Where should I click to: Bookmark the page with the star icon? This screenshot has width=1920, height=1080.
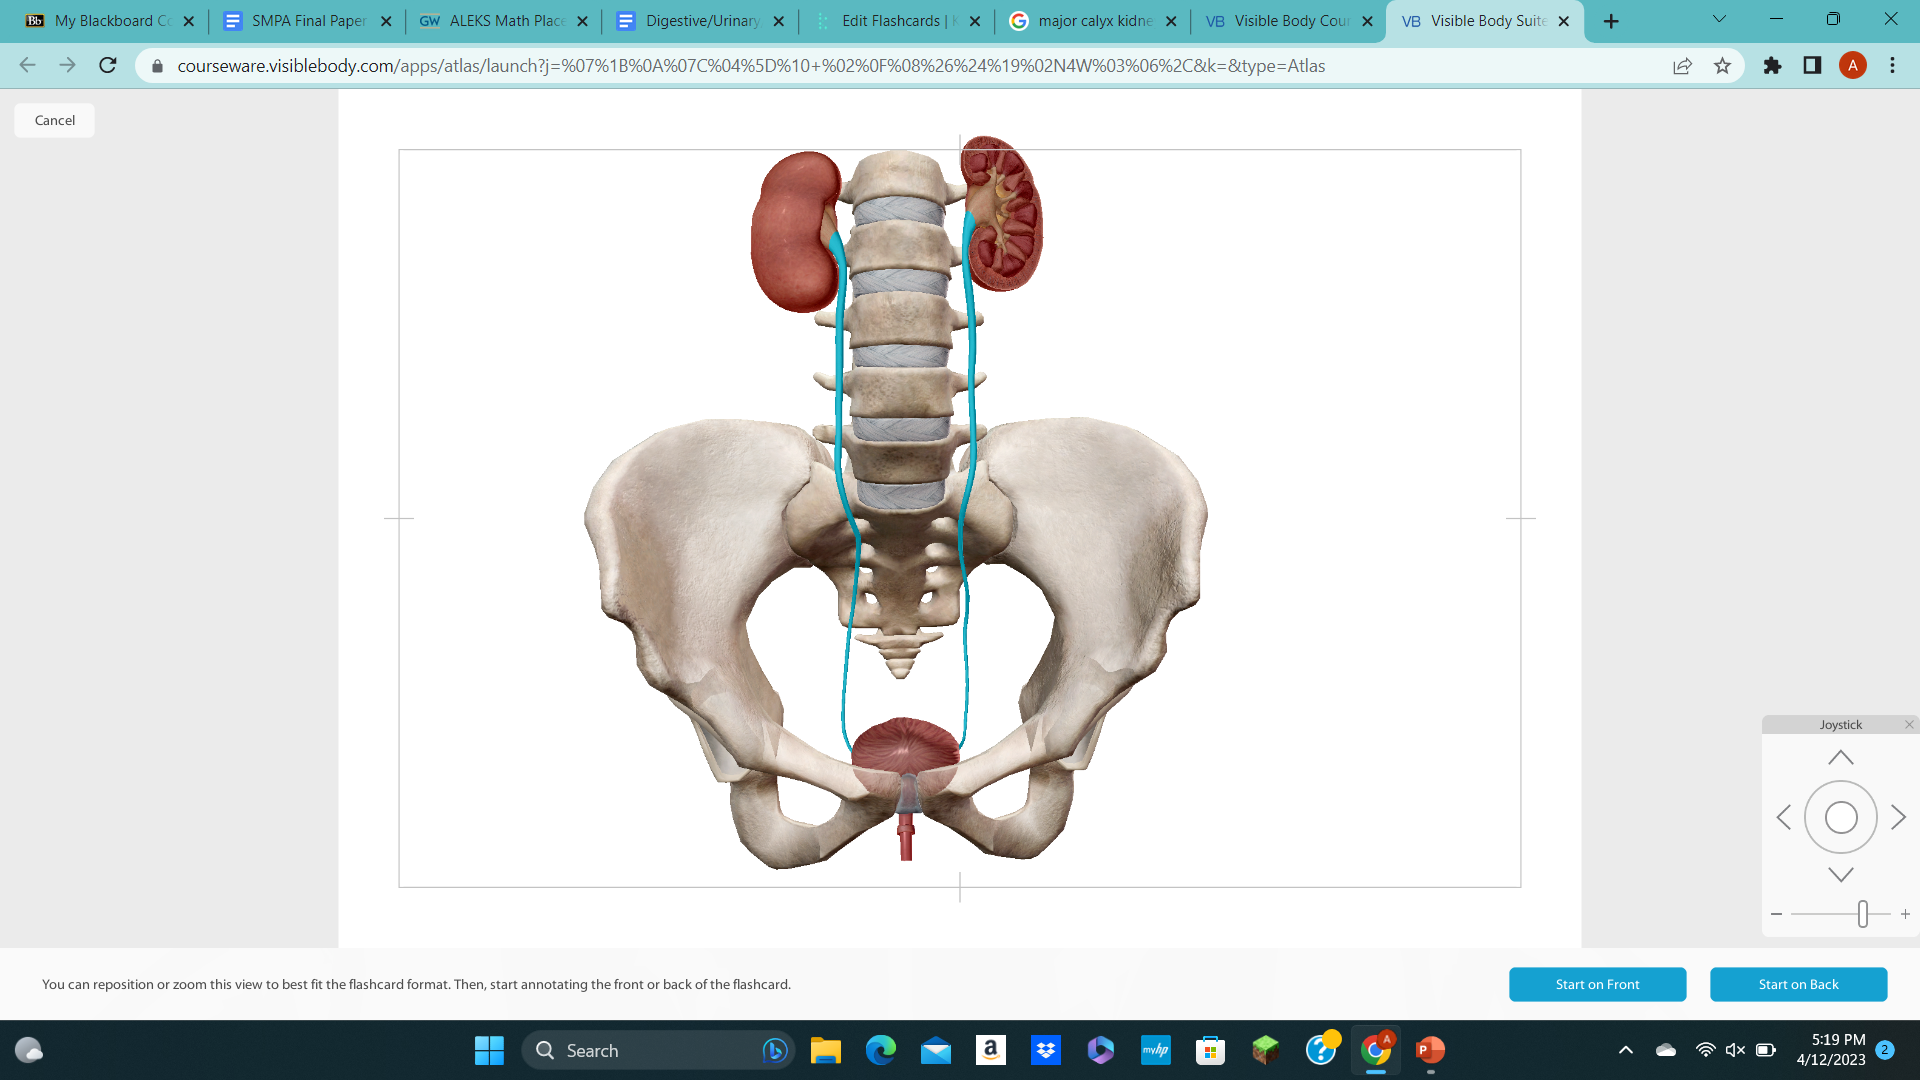(x=1723, y=66)
